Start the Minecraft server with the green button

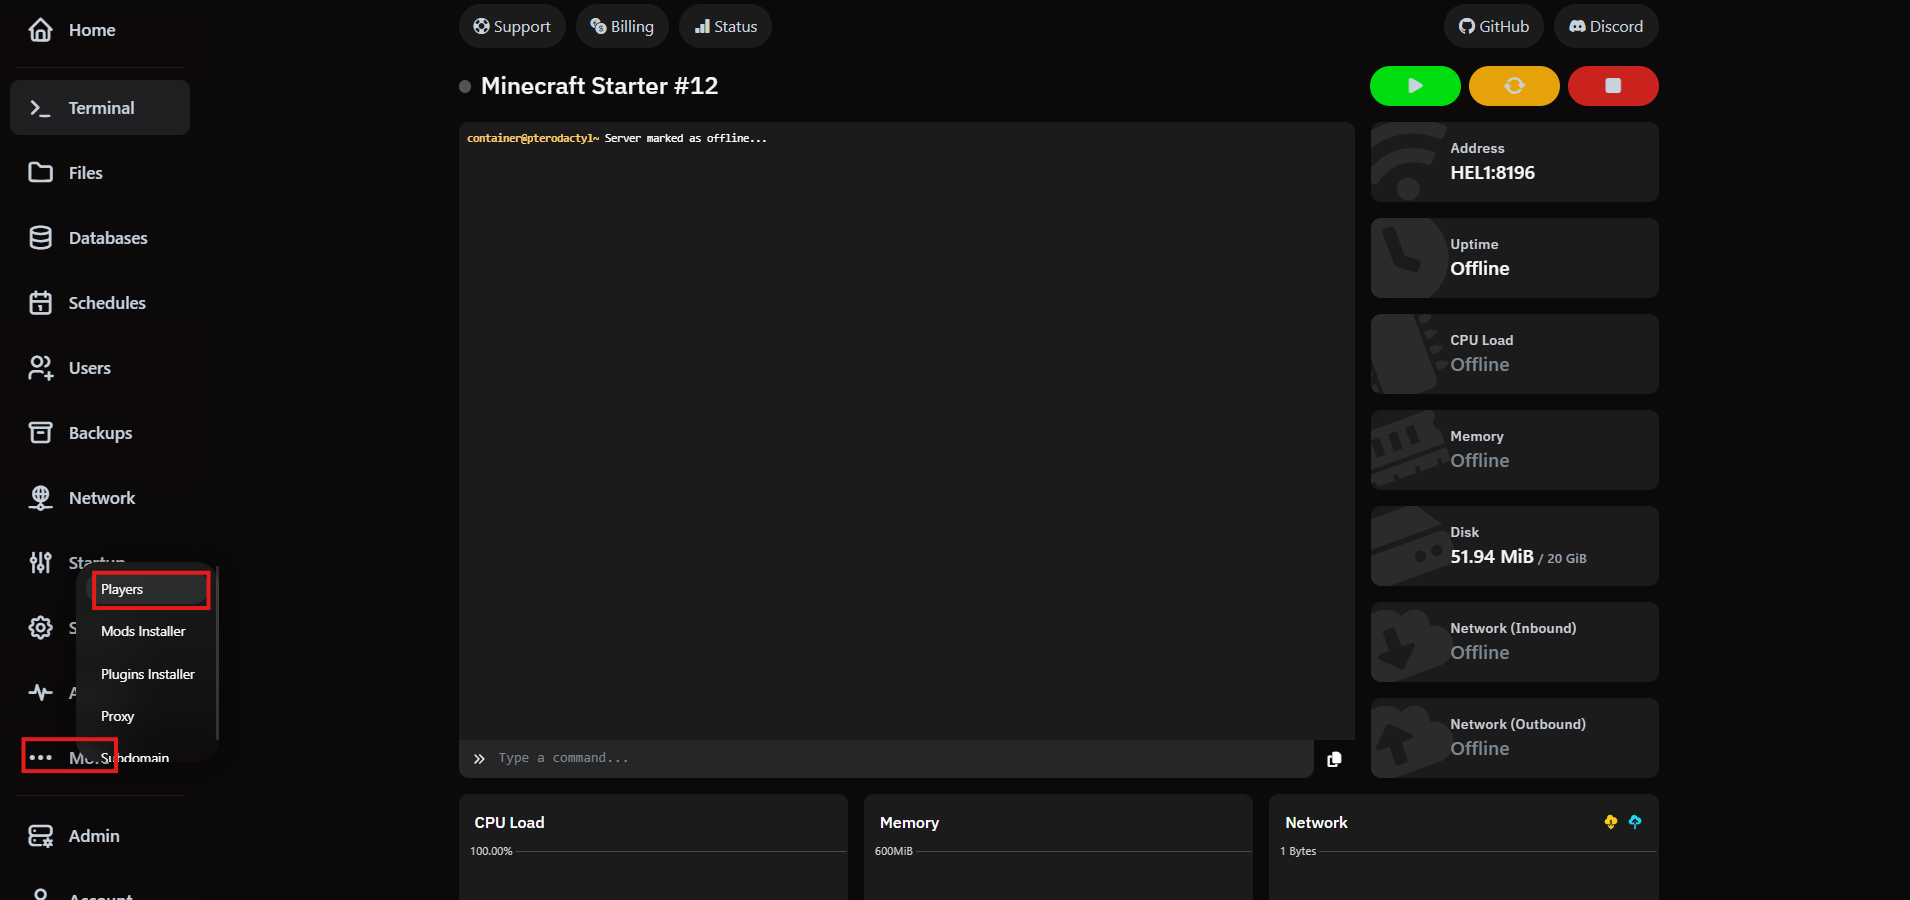[x=1413, y=86]
